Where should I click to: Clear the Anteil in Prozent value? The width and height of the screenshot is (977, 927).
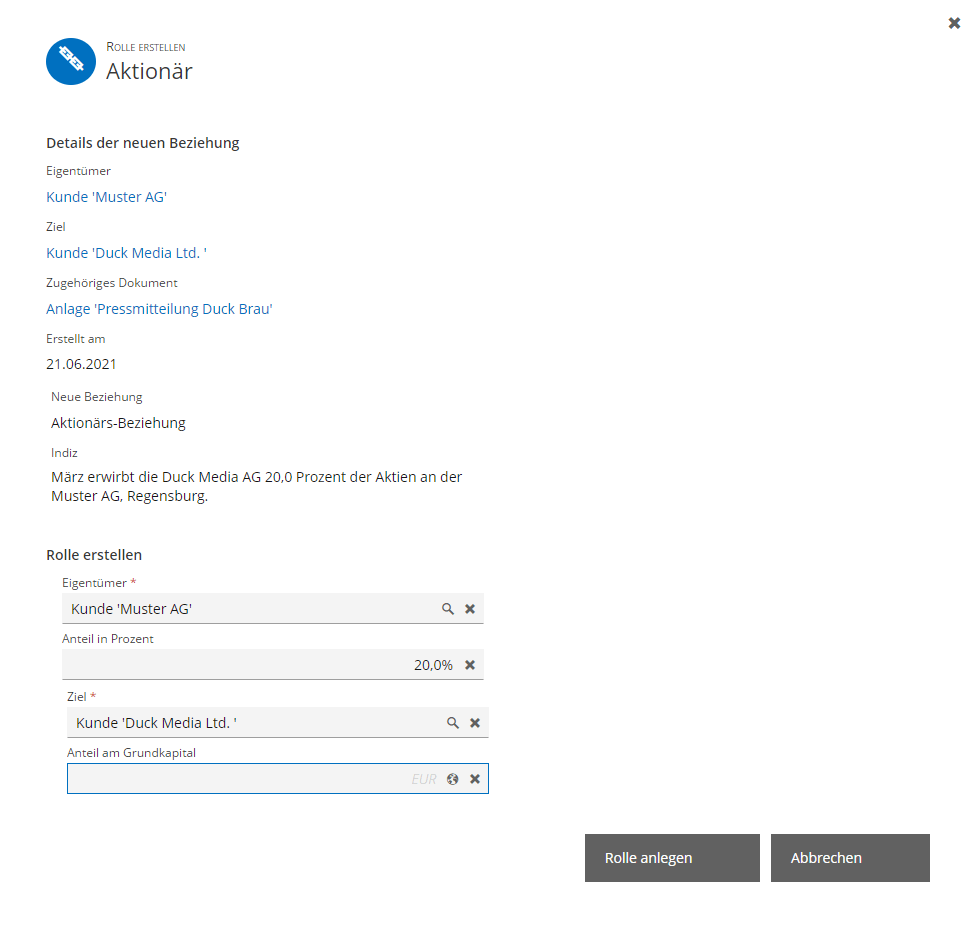click(x=470, y=665)
